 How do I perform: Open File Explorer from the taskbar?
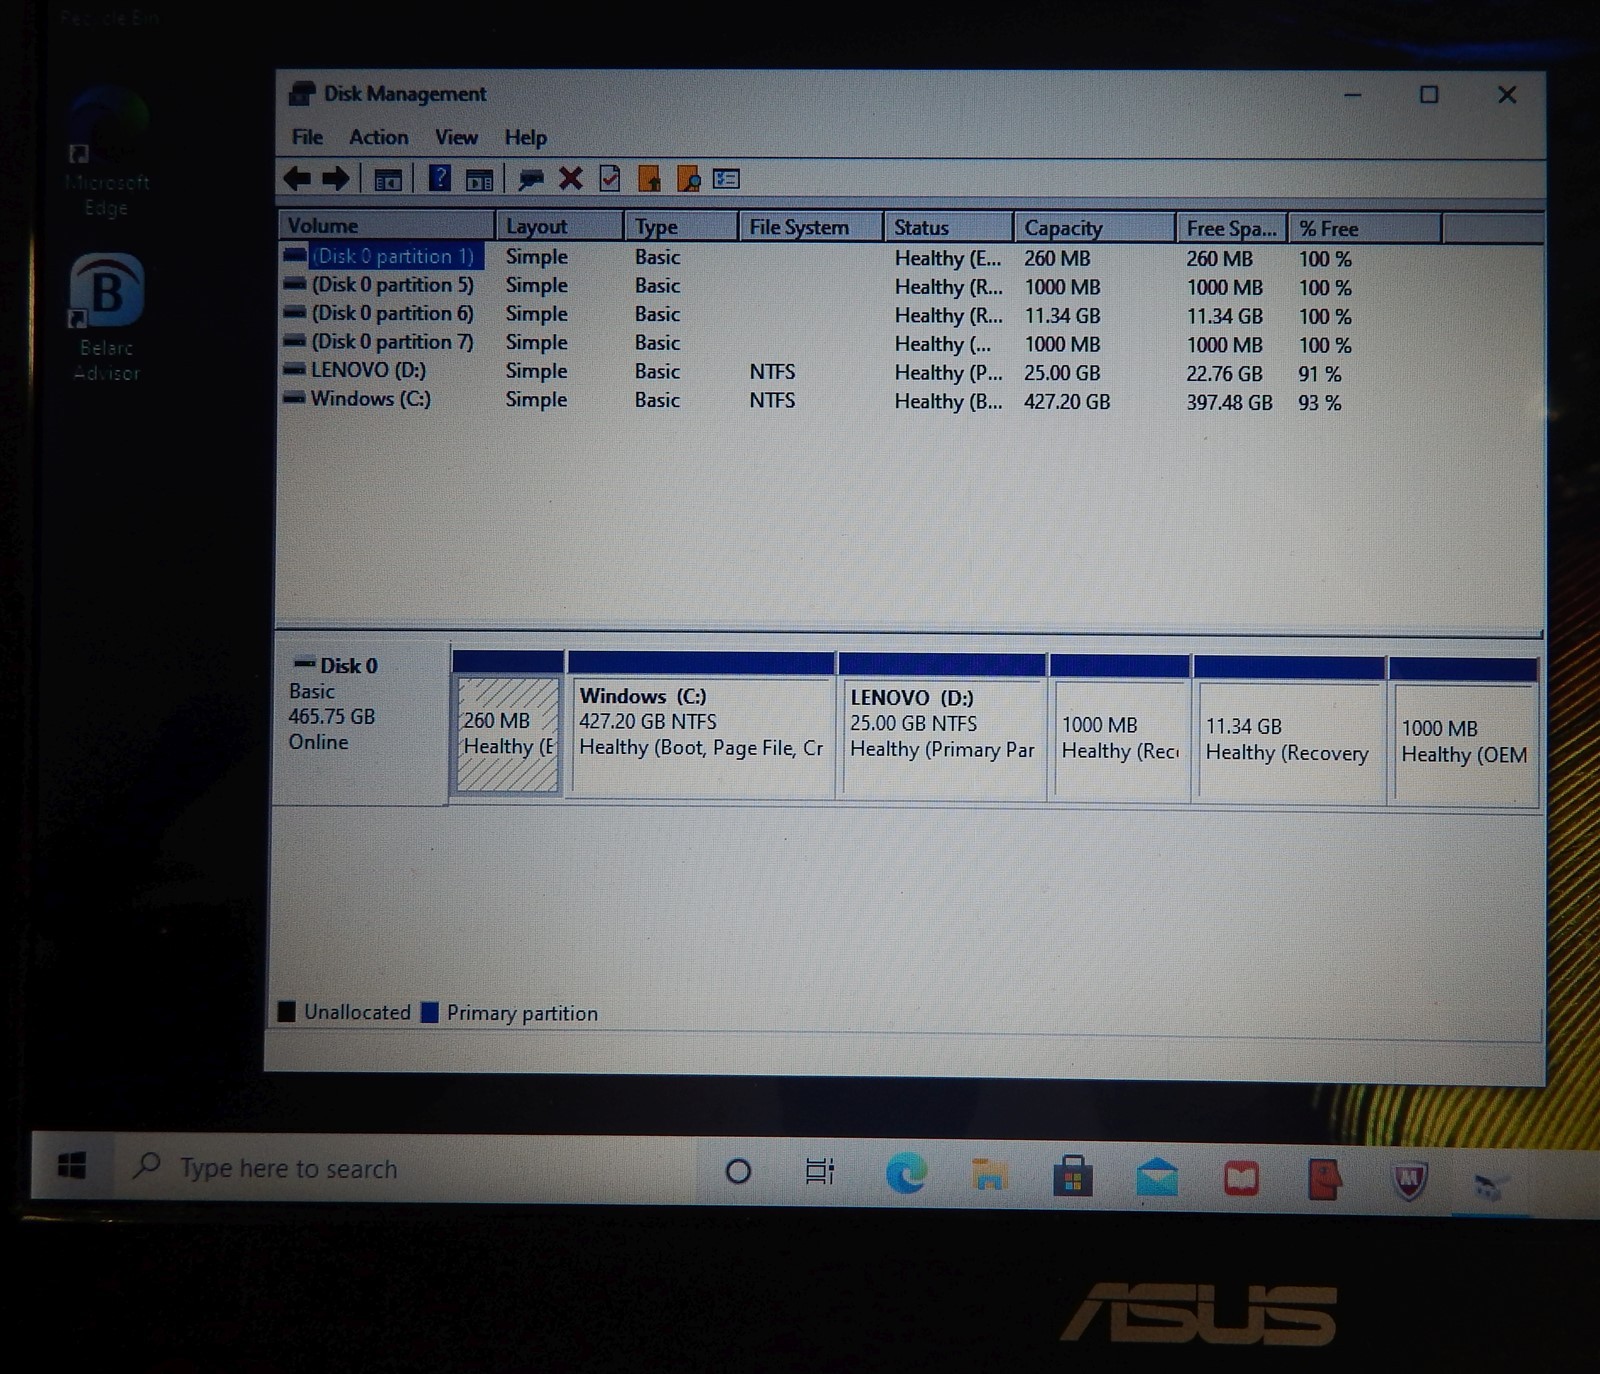[989, 1175]
